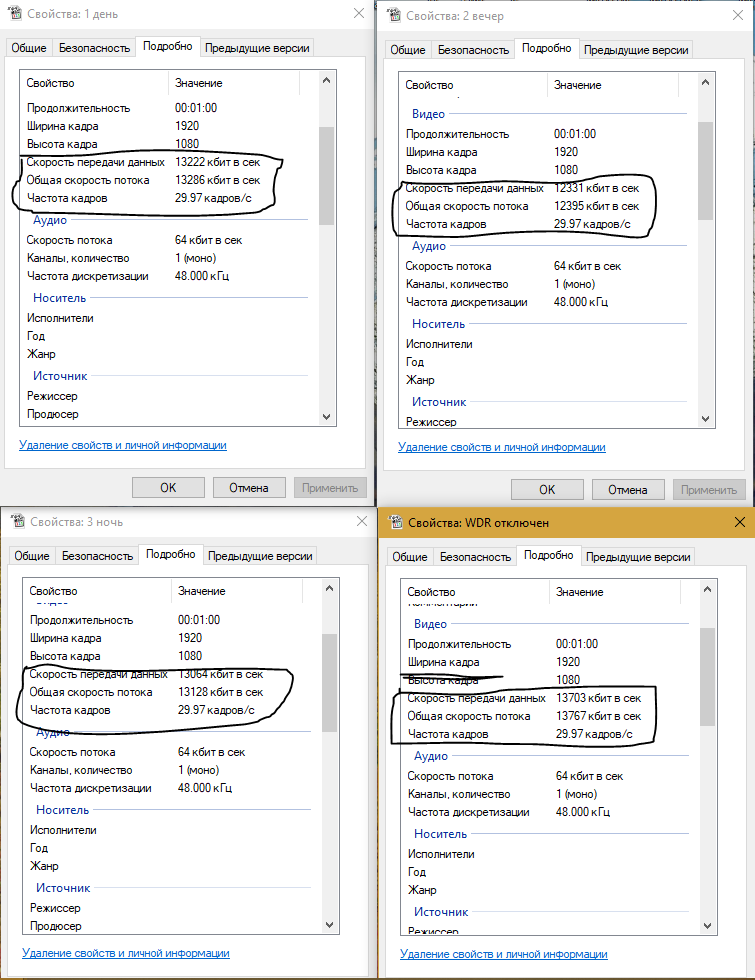Click the scrollbar thumb in '2 вечер' list
The width and height of the screenshot is (755, 980).
coord(705,170)
